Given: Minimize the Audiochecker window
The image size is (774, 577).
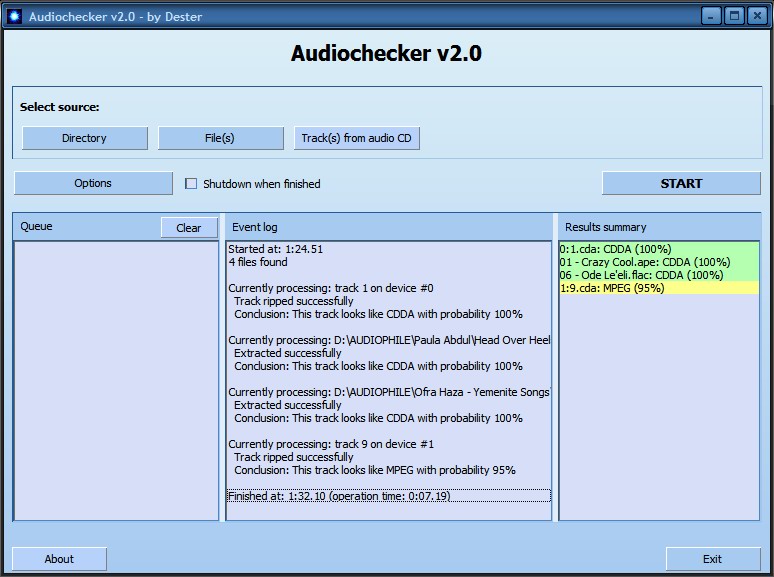Looking at the screenshot, I should click(711, 16).
